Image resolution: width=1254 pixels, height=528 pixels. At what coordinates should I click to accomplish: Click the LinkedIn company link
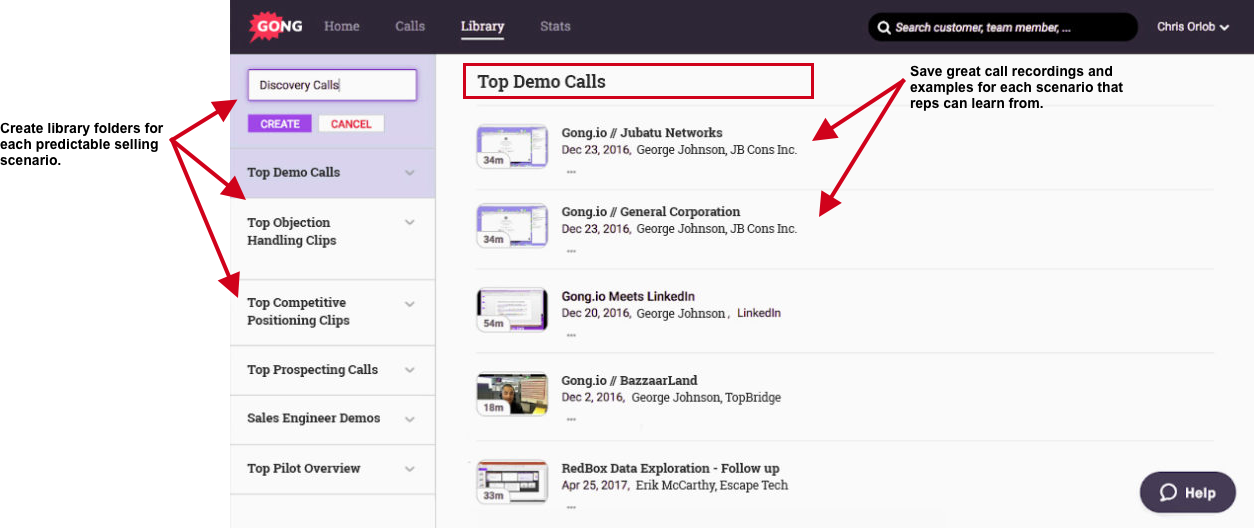(x=759, y=313)
